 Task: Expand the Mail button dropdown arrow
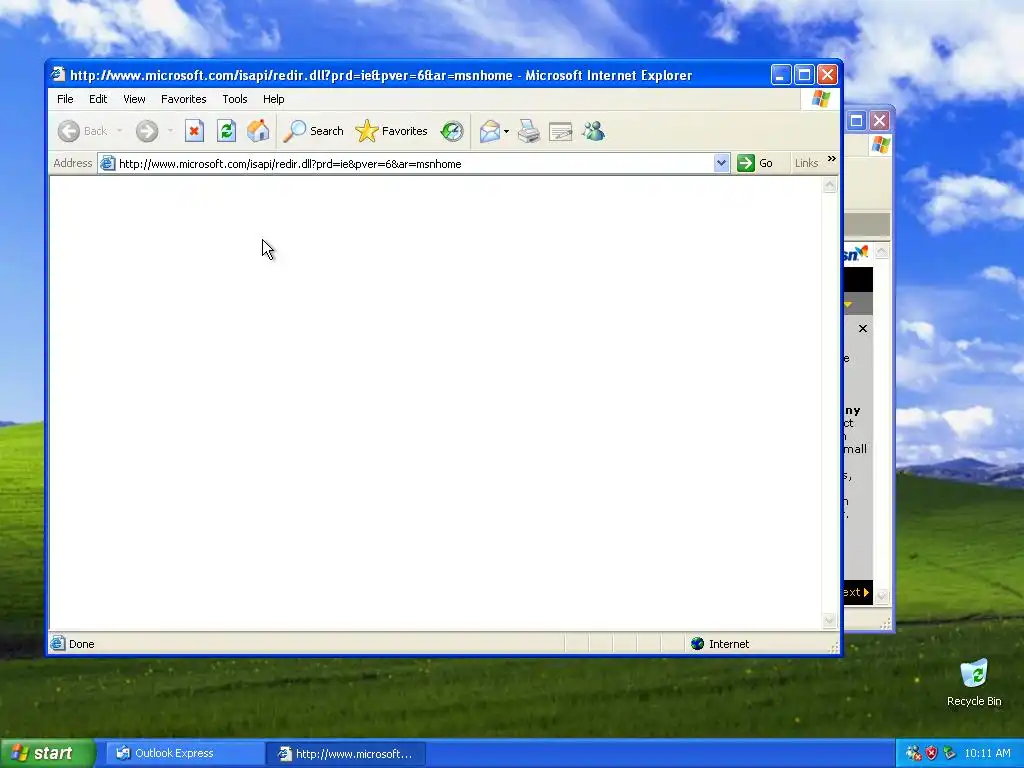click(506, 131)
